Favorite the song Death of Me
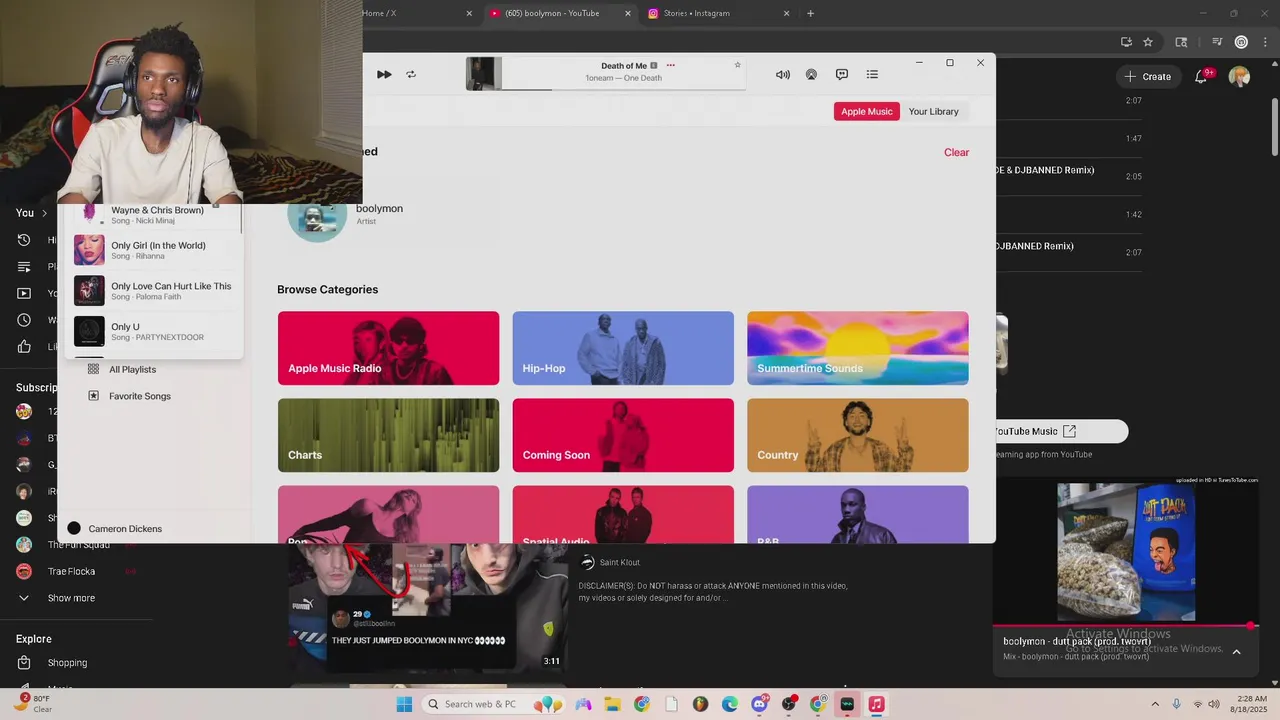 [738, 65]
